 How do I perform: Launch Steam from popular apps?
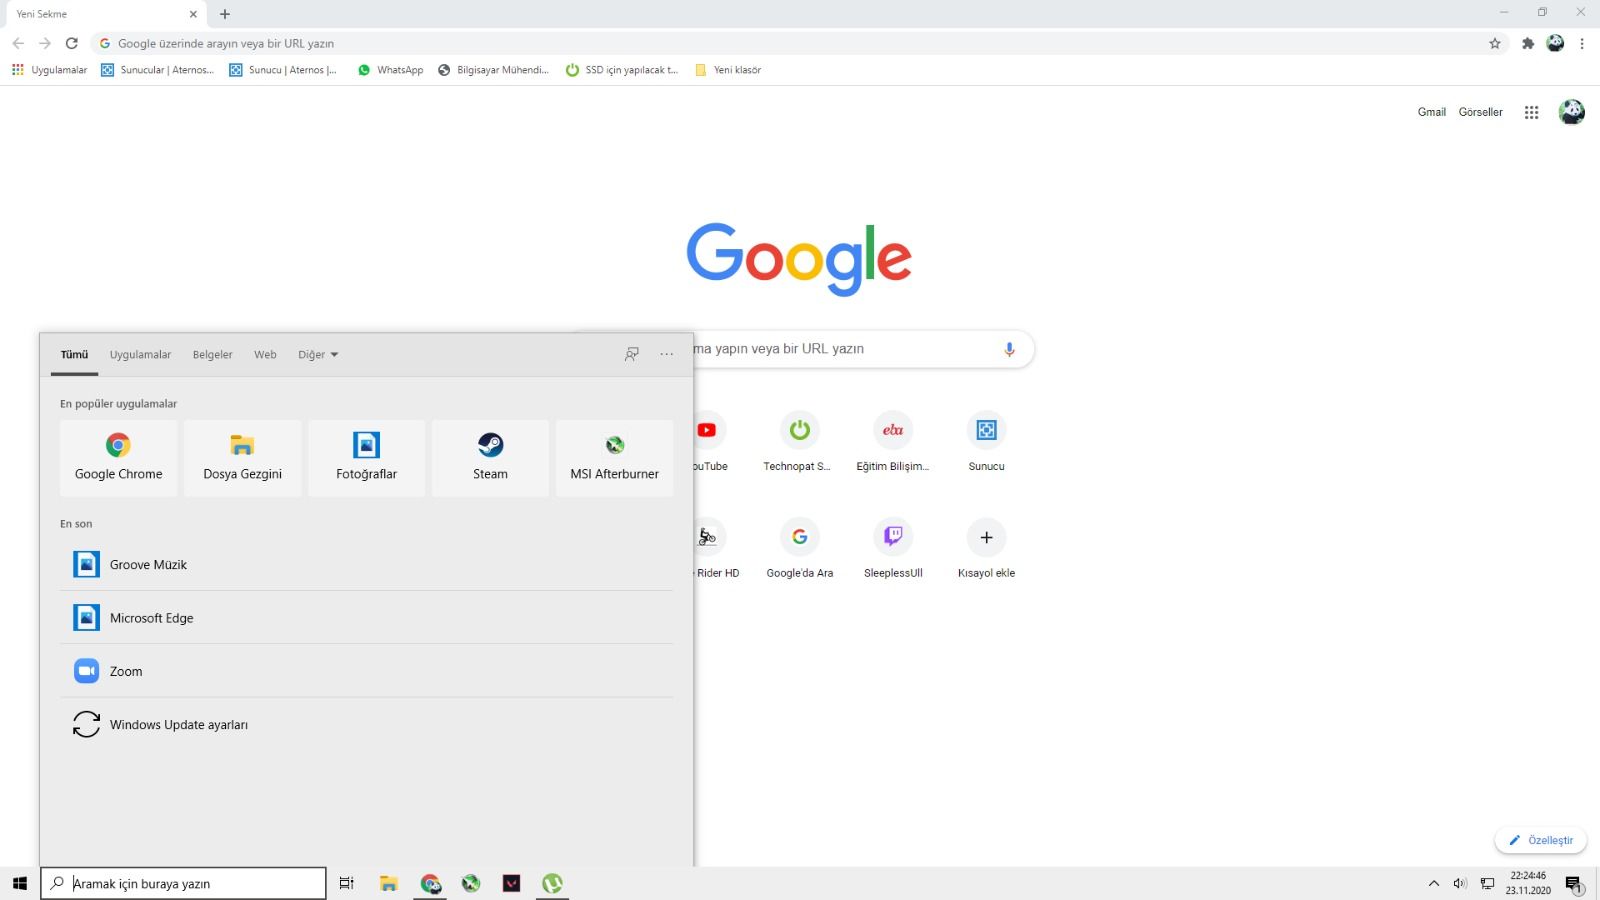(x=490, y=458)
